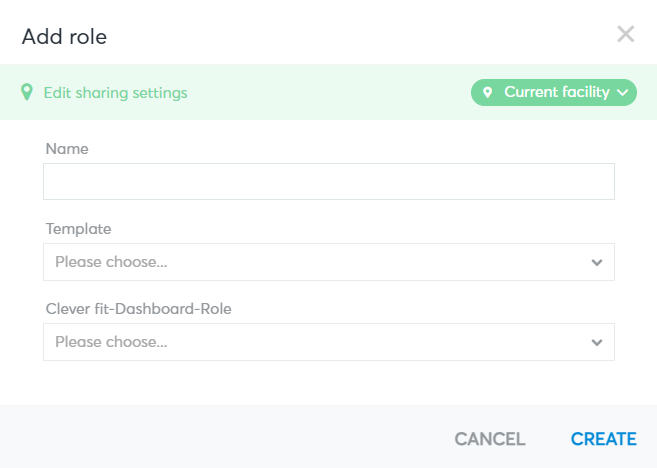Focus the Name input field
Image resolution: width=657 pixels, height=468 pixels.
[329, 181]
